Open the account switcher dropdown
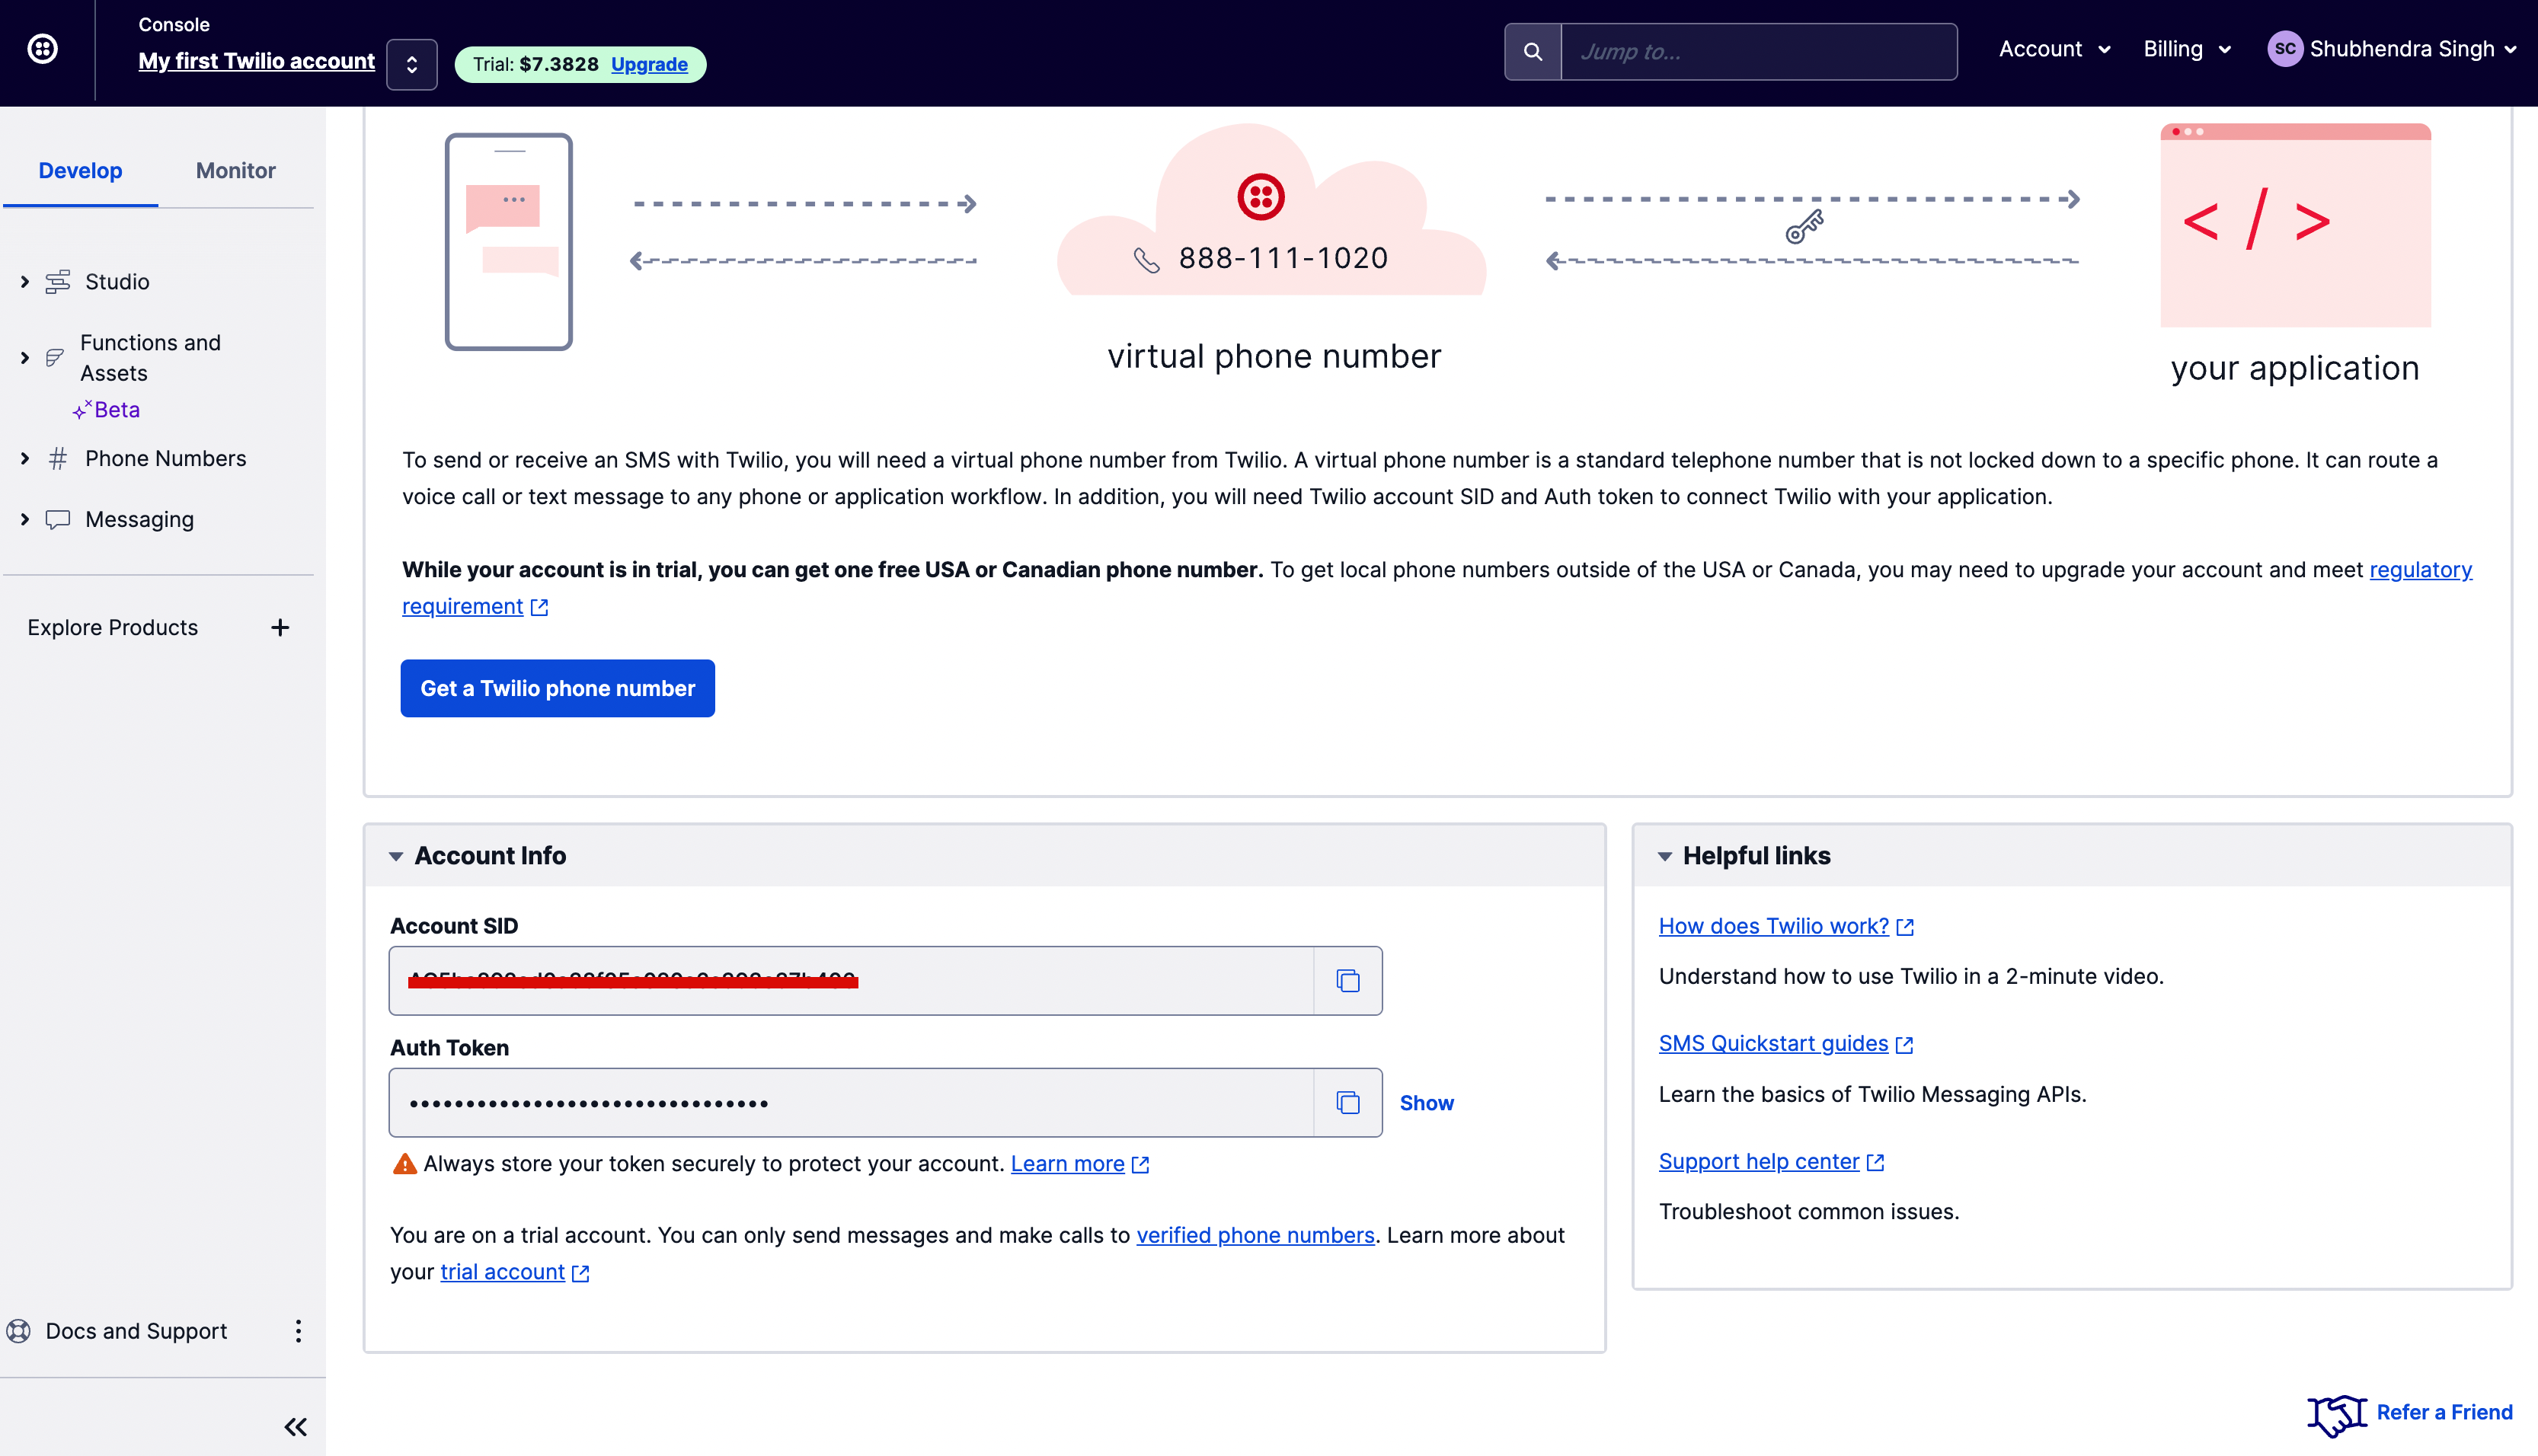The image size is (2538, 1456). coord(412,65)
